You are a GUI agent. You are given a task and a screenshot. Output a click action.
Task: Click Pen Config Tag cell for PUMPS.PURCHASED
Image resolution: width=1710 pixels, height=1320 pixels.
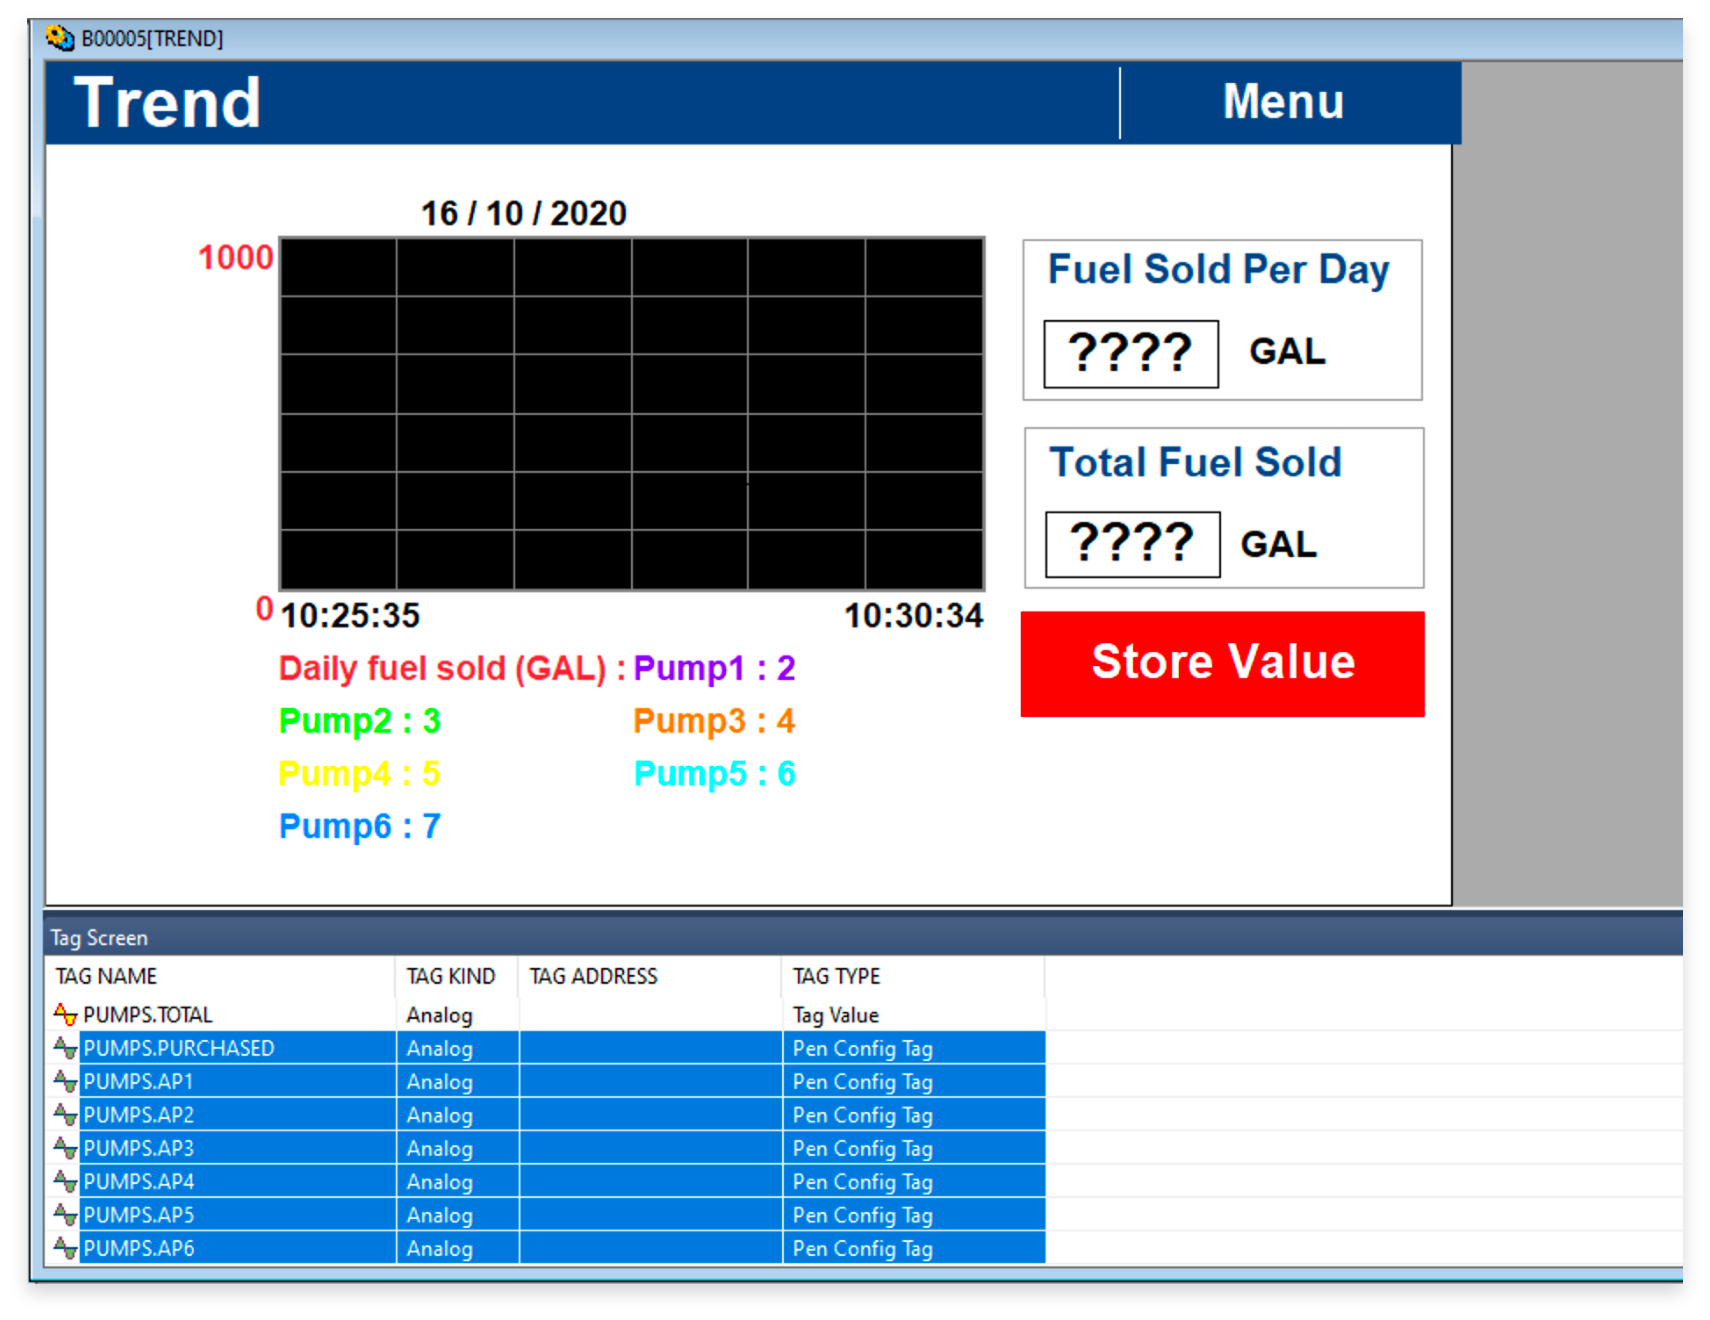click(913, 1048)
